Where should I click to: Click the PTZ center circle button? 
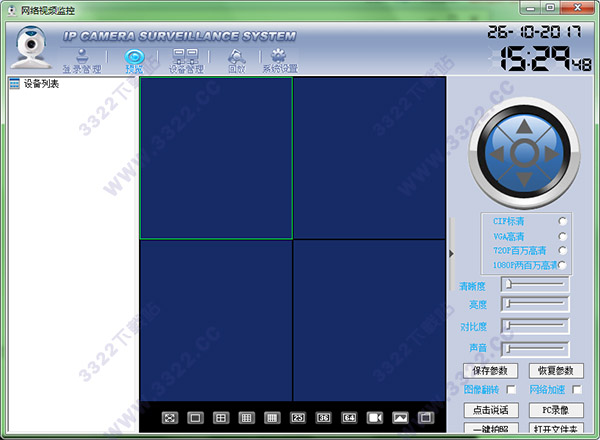pyautogui.click(x=524, y=153)
